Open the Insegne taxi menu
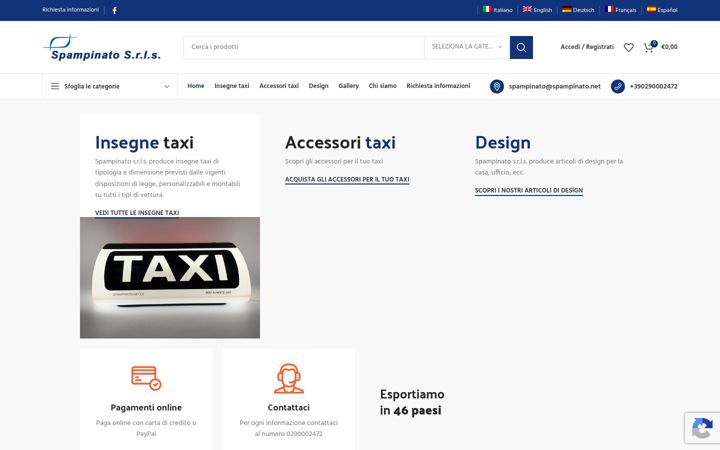Screen dimensions: 720x450 (232, 86)
